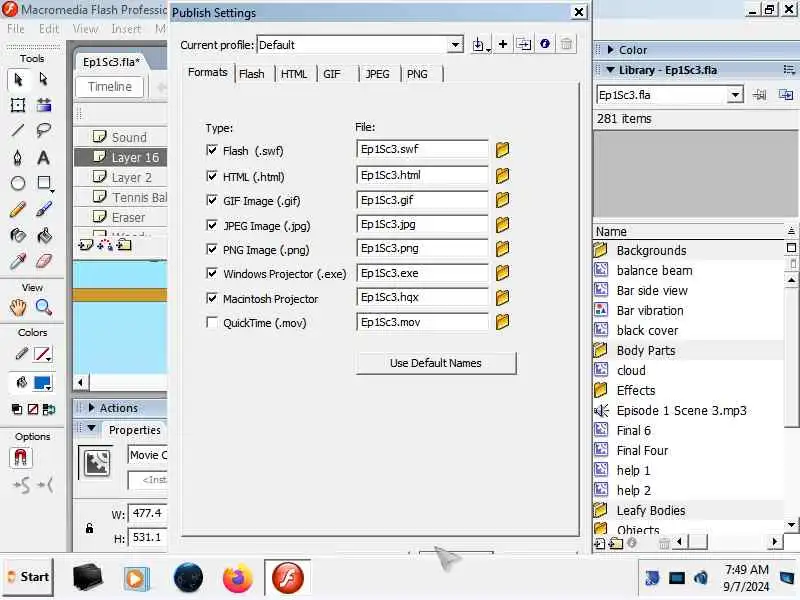The height and width of the screenshot is (600, 800).
Task: Click the Delete Profile trash icon
Action: click(x=566, y=44)
